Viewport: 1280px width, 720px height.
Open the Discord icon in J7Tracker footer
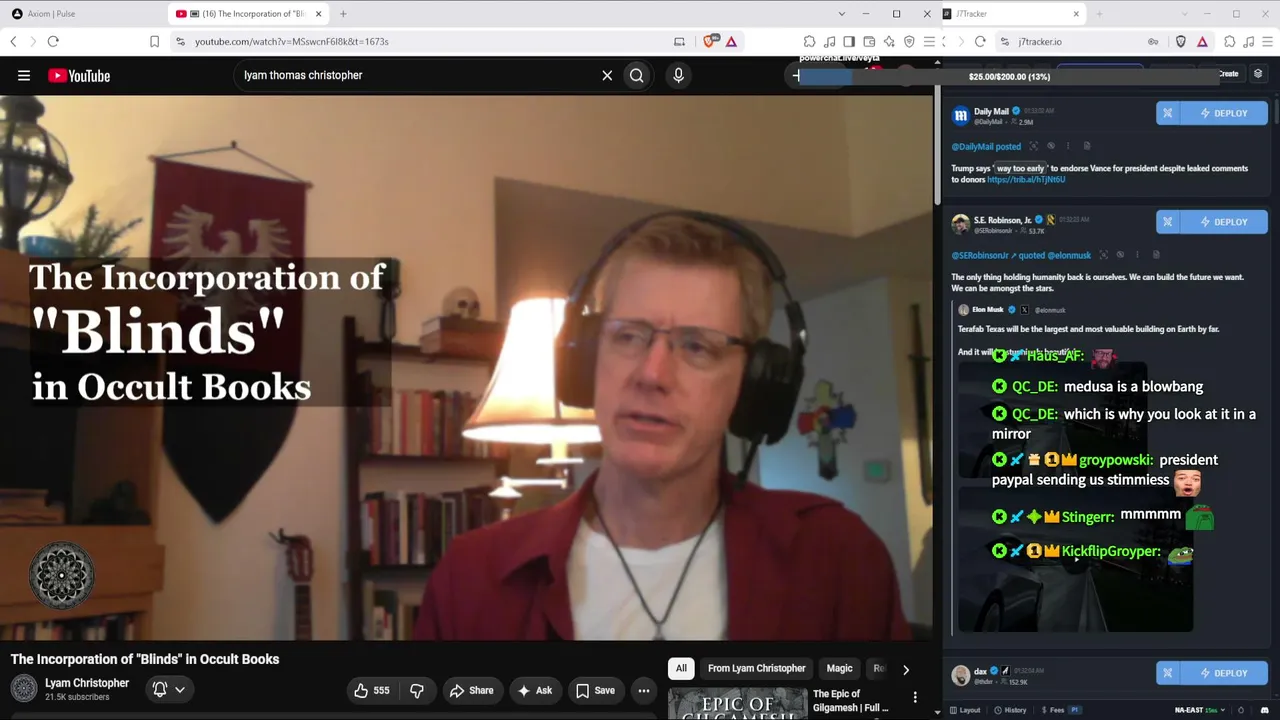pyautogui.click(x=1264, y=710)
